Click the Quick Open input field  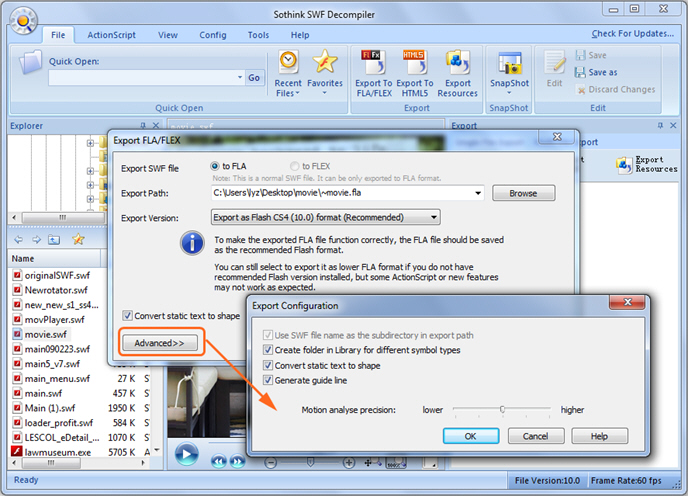[146, 78]
